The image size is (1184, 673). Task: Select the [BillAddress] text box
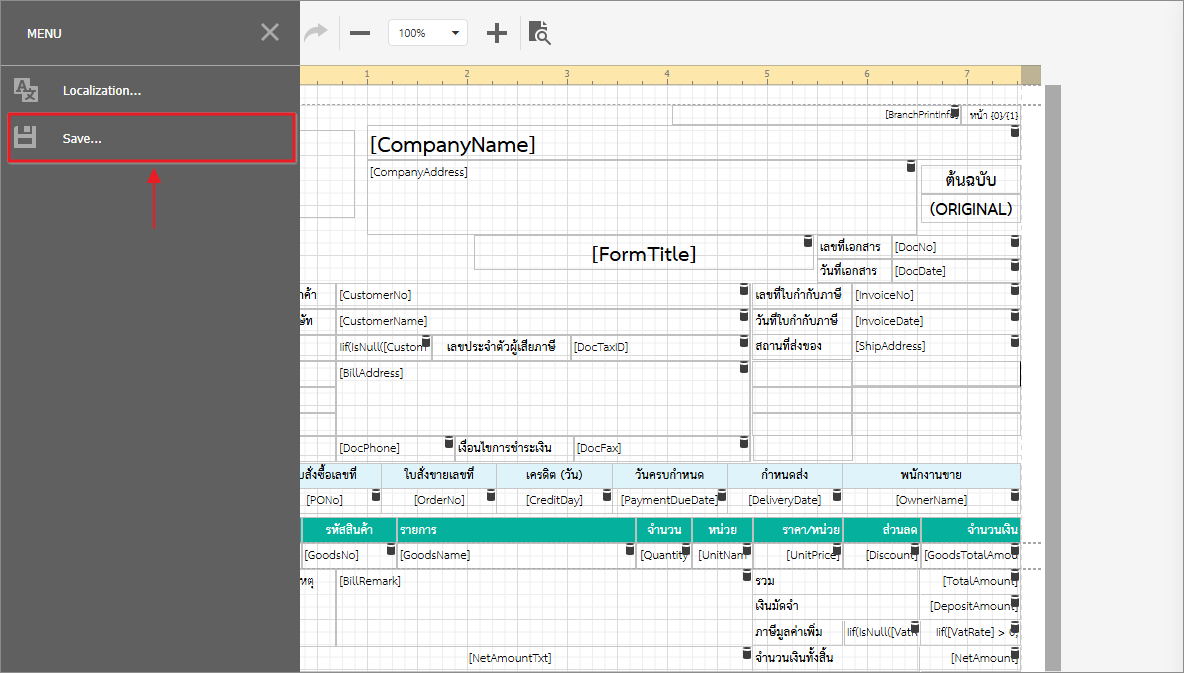[540, 400]
